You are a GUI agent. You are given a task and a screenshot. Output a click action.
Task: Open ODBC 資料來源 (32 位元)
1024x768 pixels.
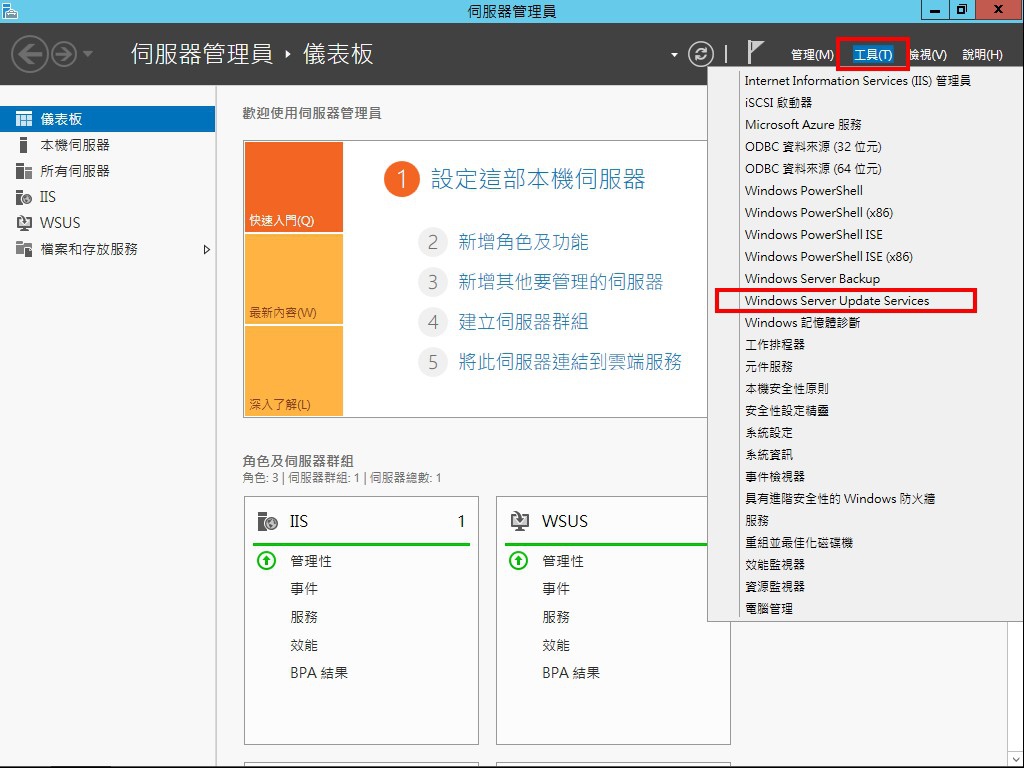coord(813,146)
